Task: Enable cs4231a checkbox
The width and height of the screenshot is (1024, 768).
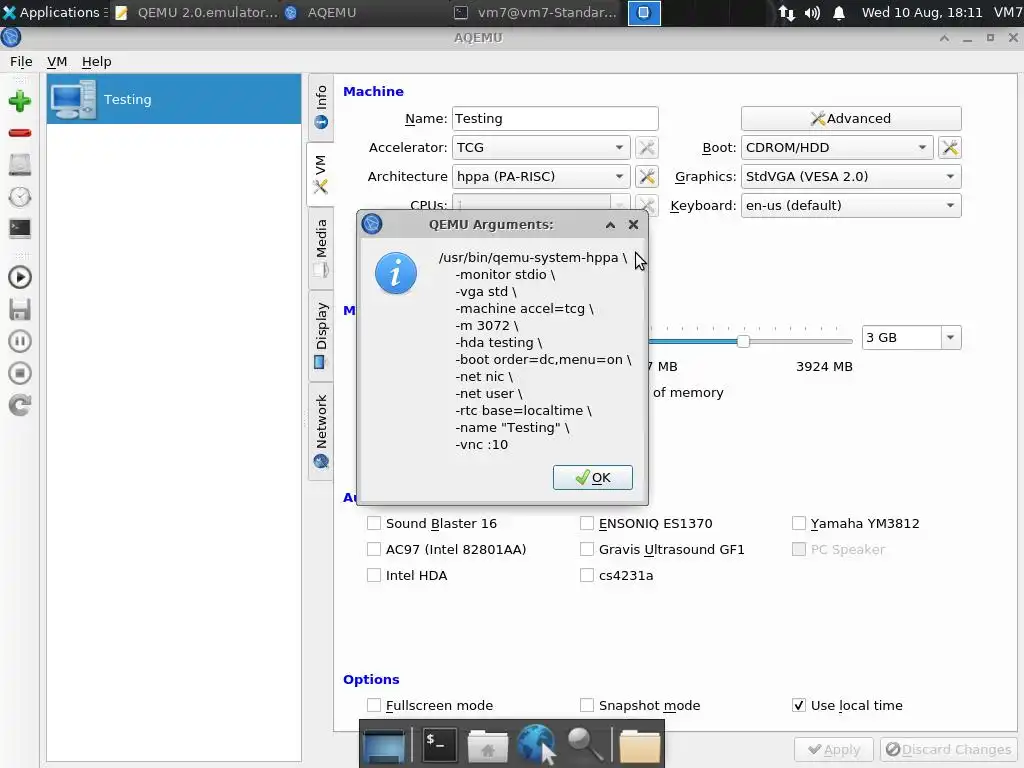Action: pos(586,575)
